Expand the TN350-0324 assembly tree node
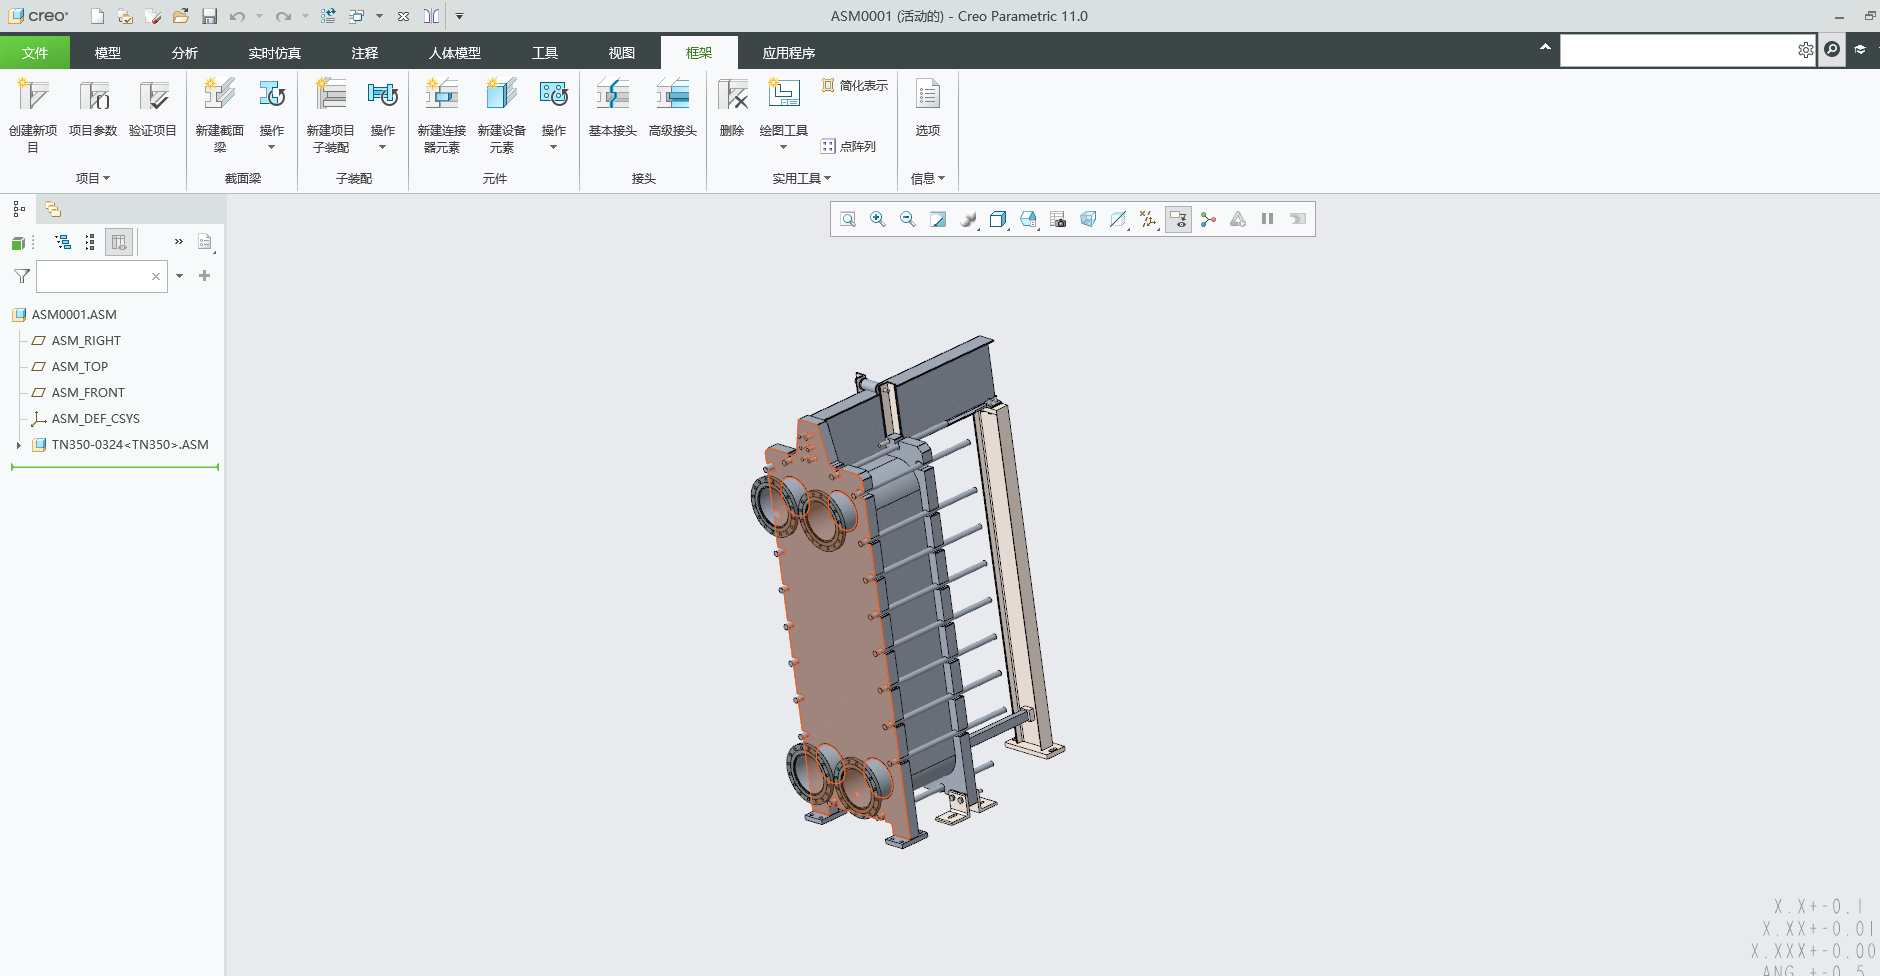This screenshot has width=1880, height=976. coord(18,445)
